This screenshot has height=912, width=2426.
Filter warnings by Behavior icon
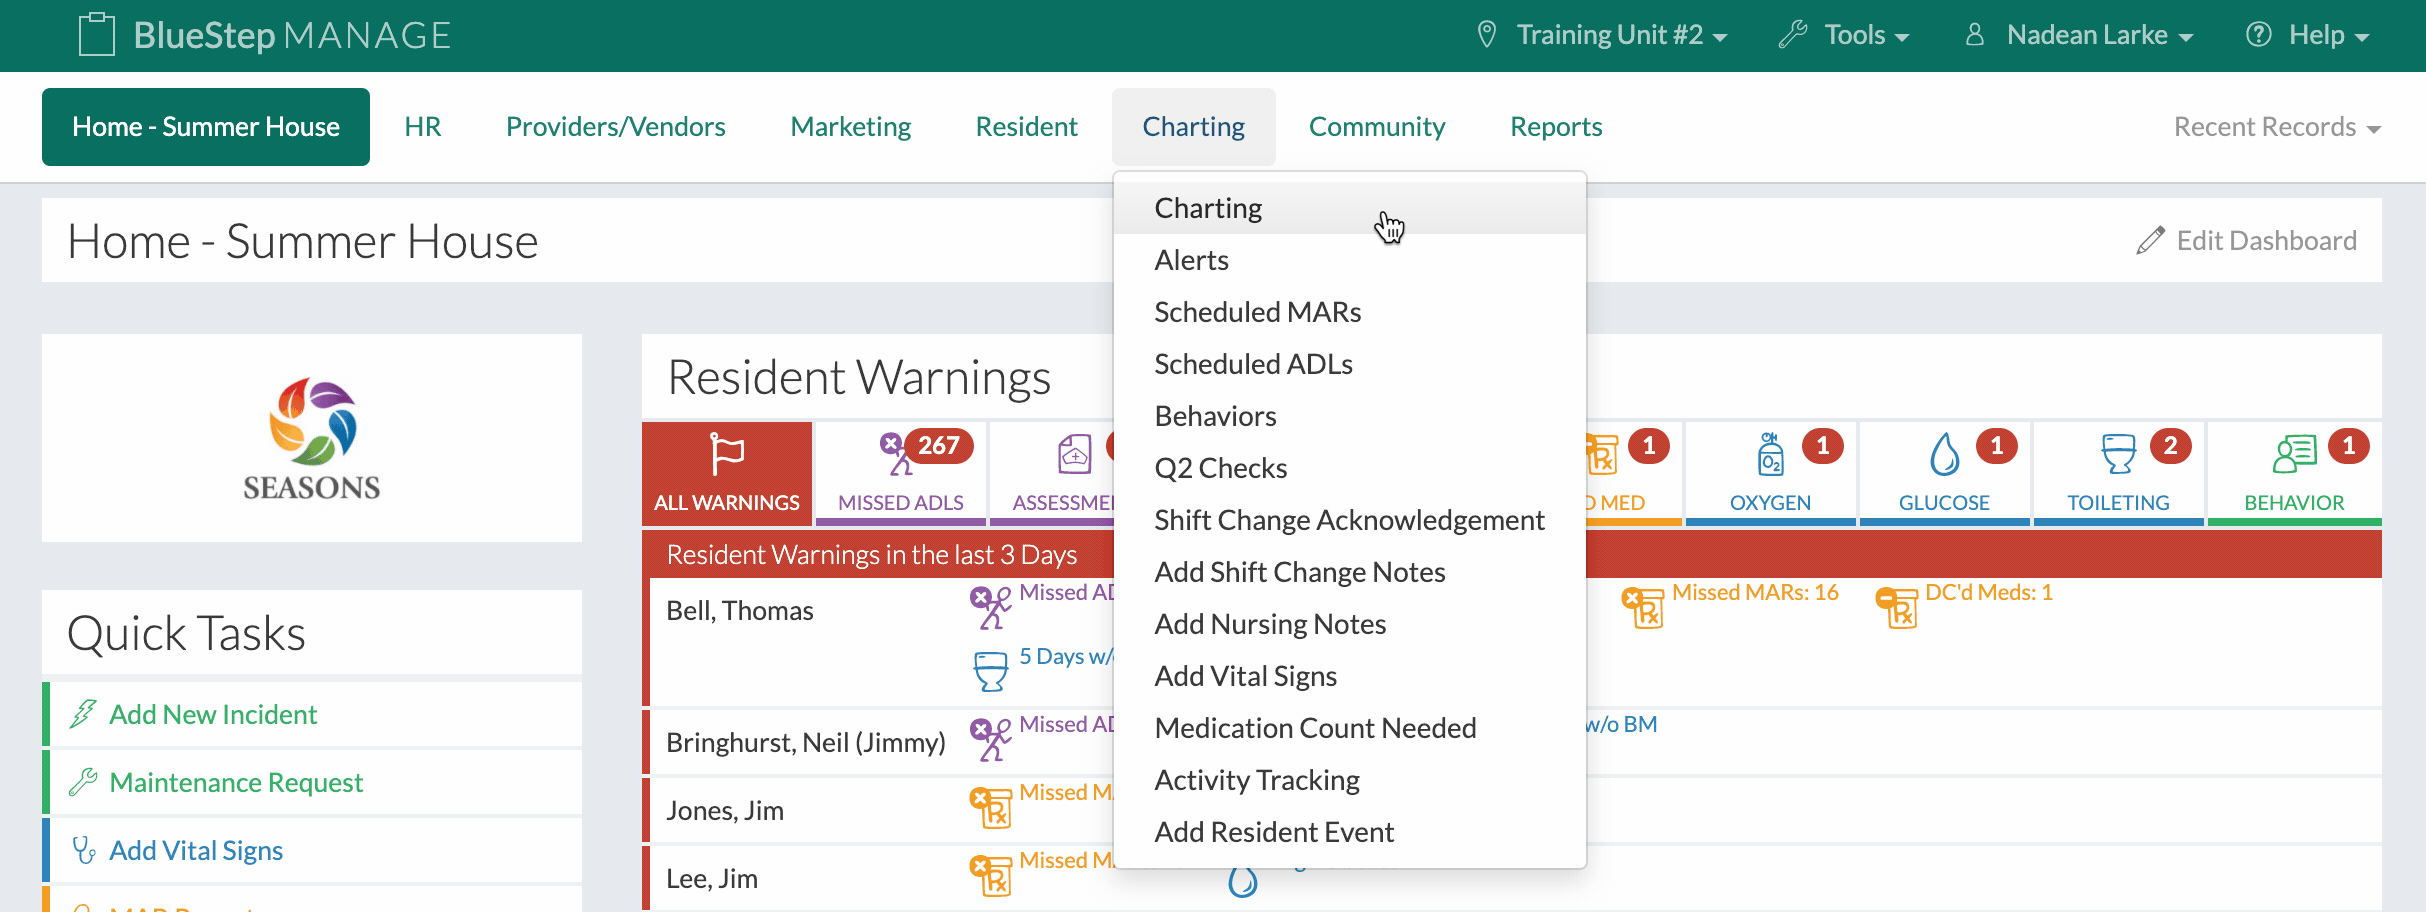[2294, 455]
